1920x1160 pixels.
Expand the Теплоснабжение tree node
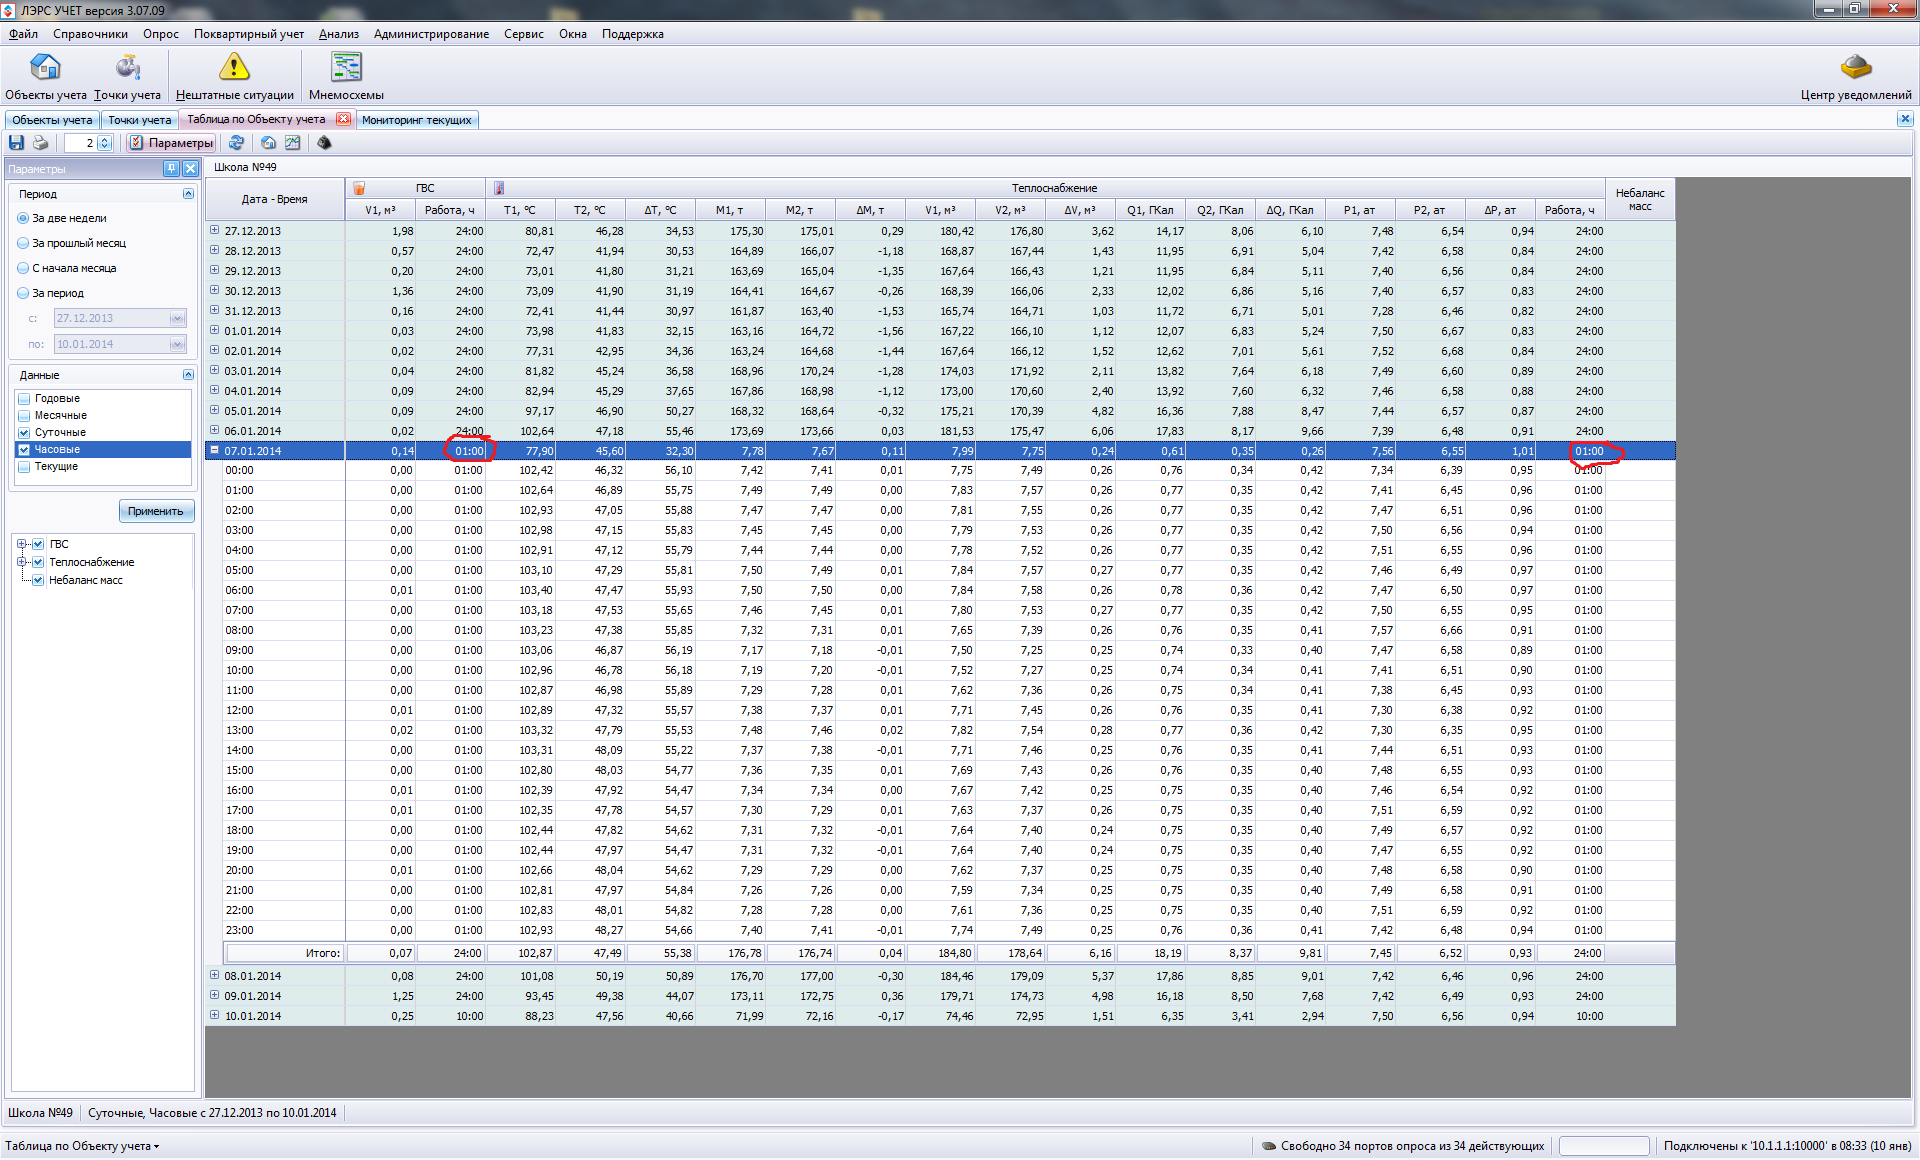point(21,562)
